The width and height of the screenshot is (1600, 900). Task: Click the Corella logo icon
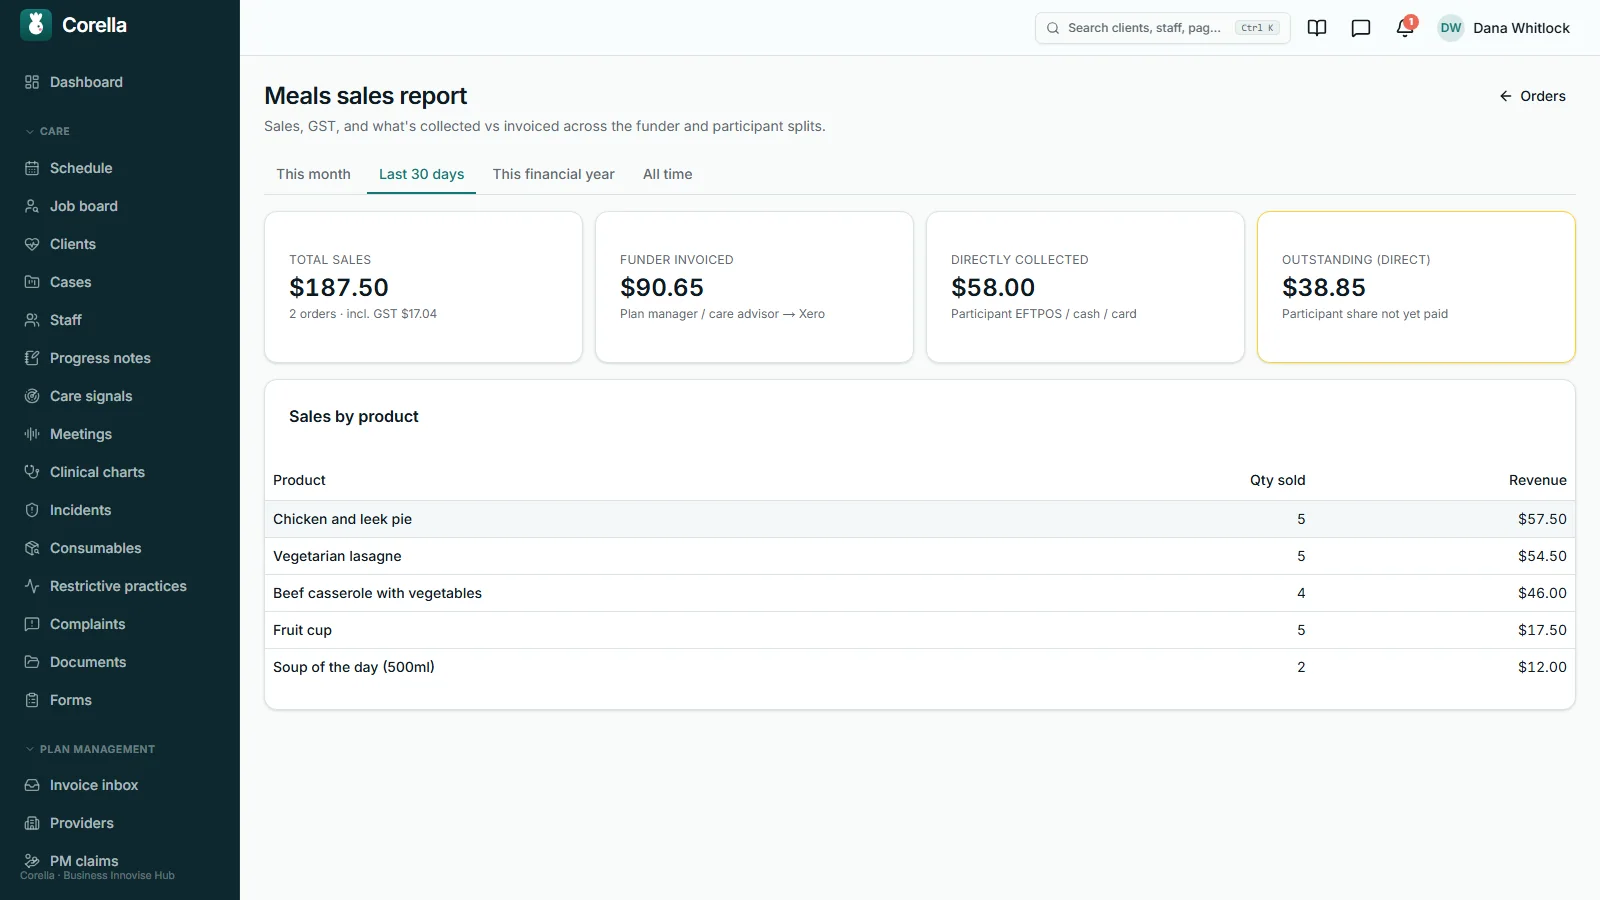36,25
